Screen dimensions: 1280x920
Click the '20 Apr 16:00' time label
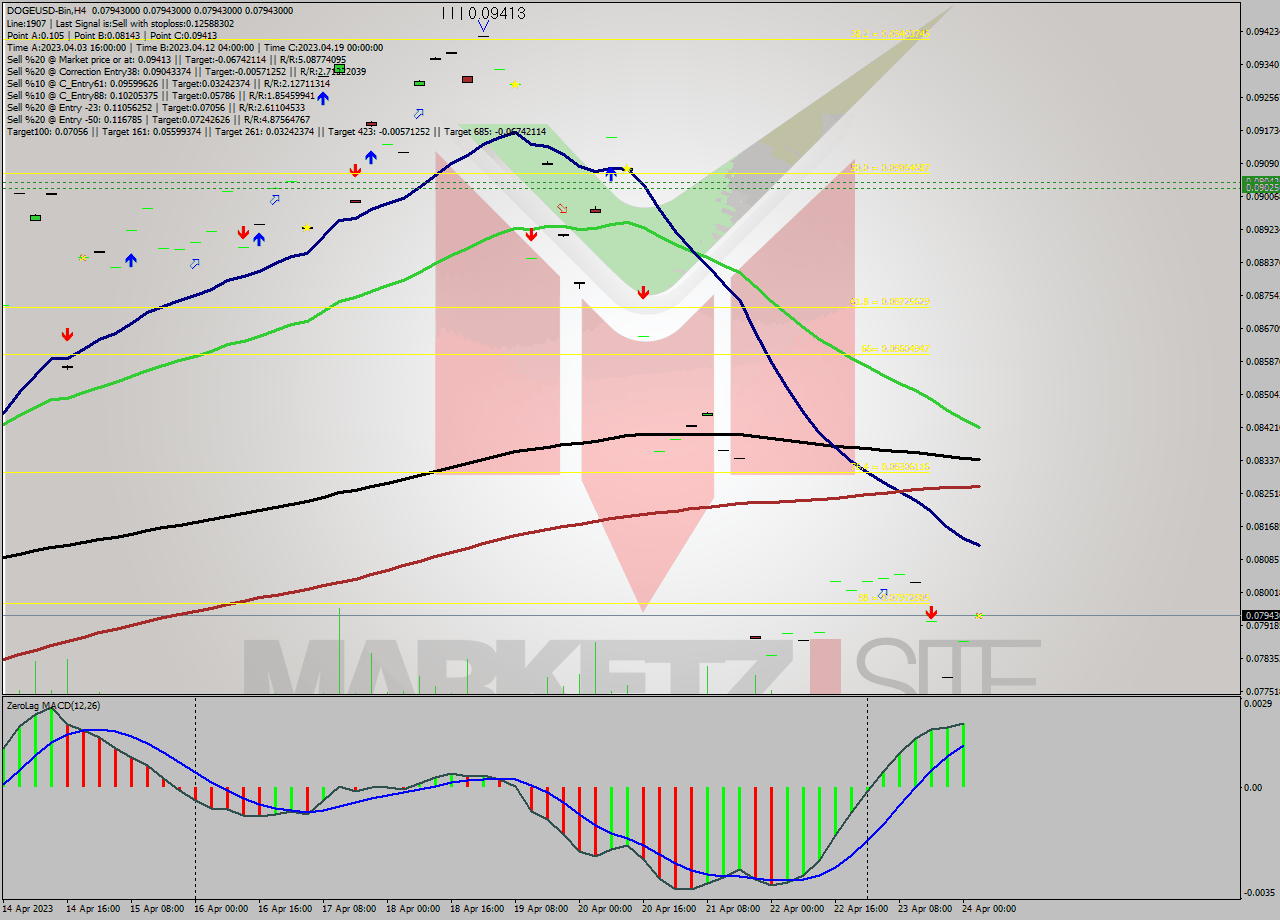click(669, 909)
